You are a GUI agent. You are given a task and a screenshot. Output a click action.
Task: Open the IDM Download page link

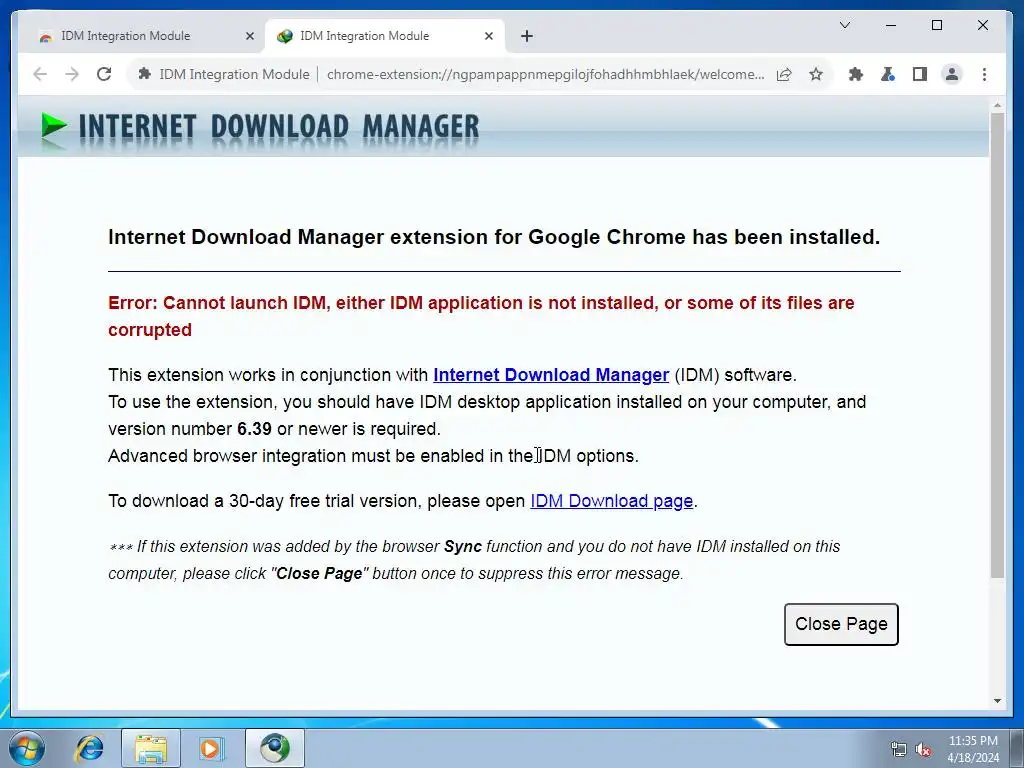tap(611, 501)
